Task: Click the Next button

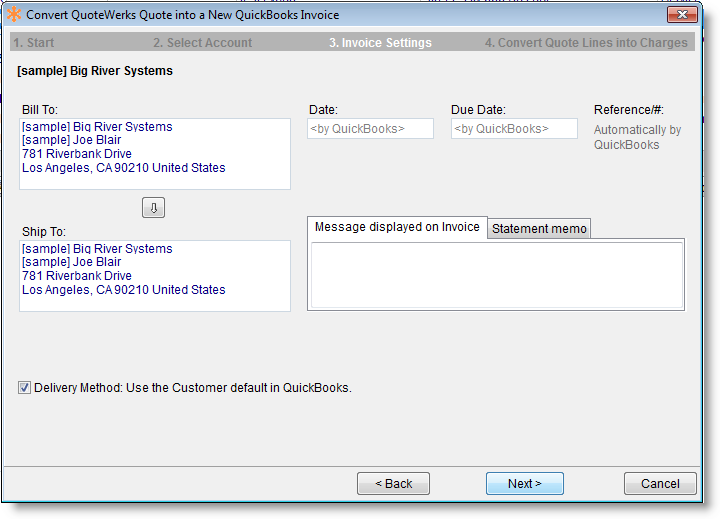Action: point(524,483)
